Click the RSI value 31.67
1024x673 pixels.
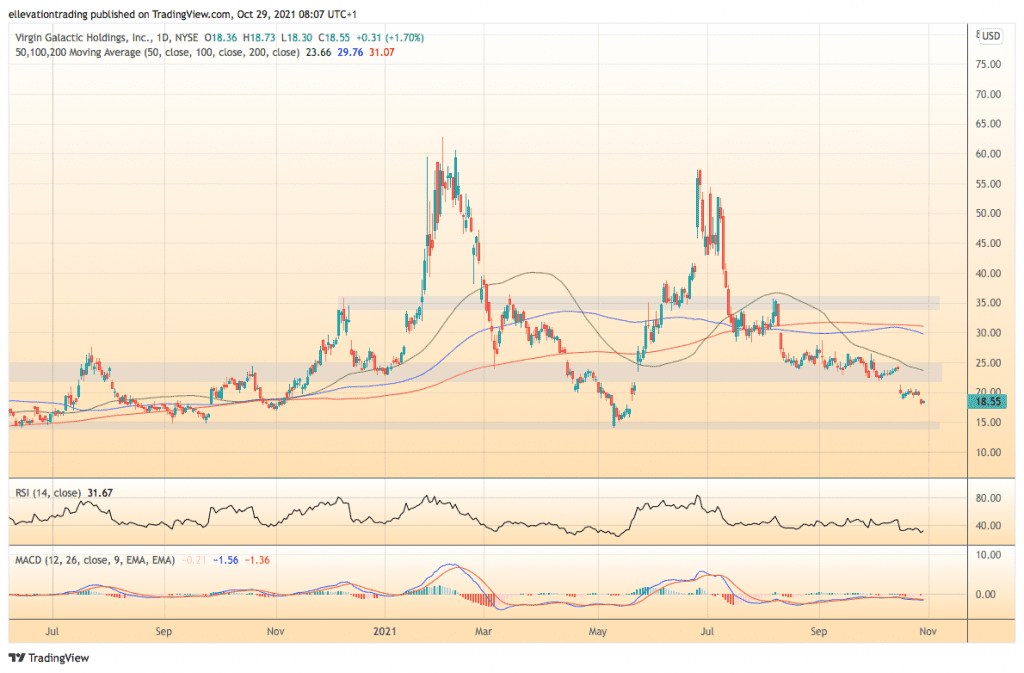100,493
